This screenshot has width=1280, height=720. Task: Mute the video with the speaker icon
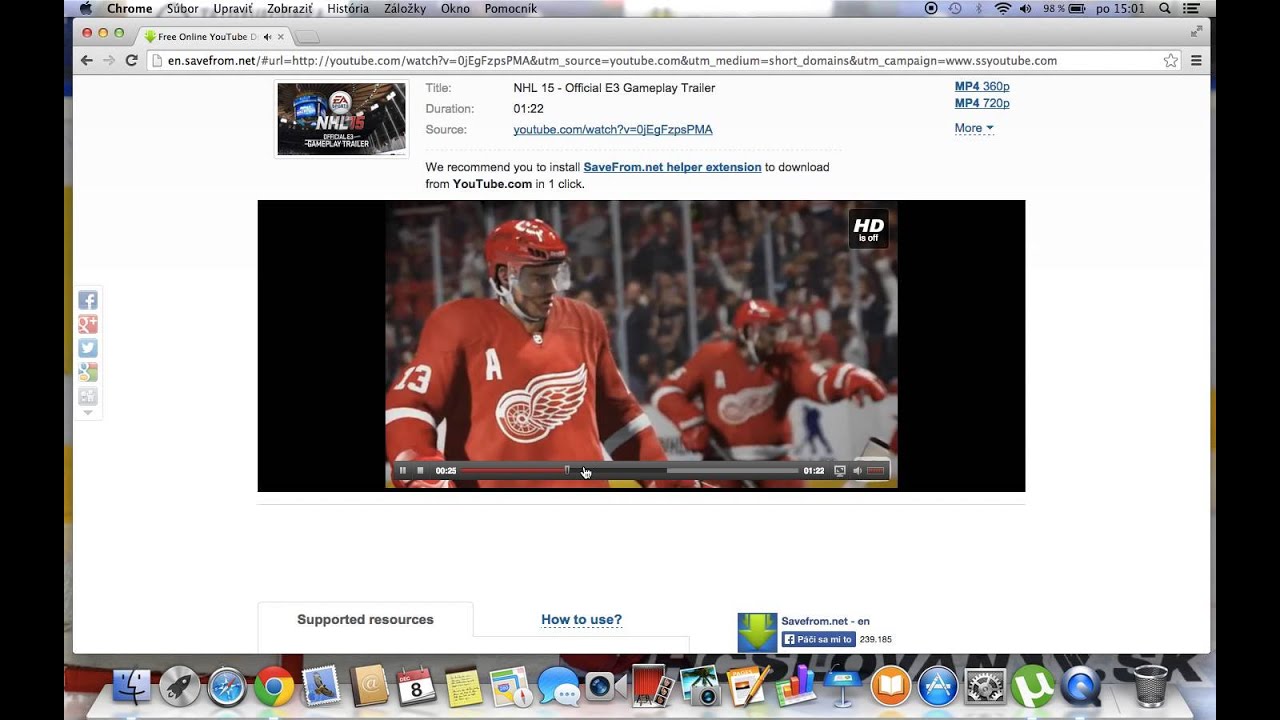click(x=857, y=471)
